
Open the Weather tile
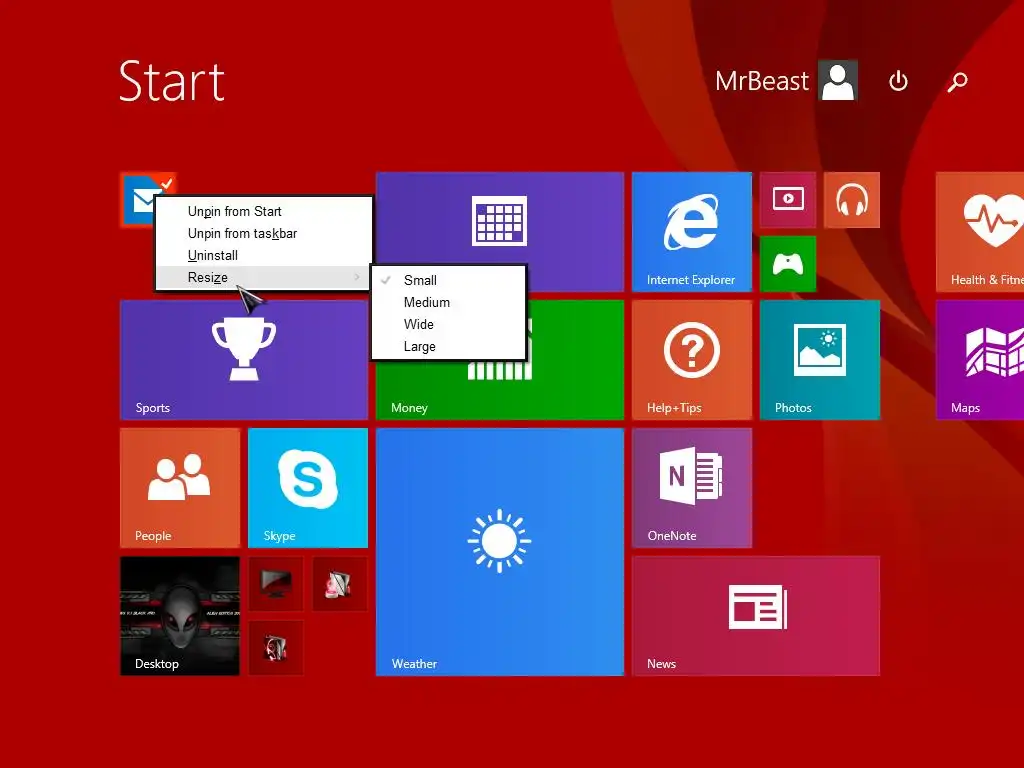[500, 552]
